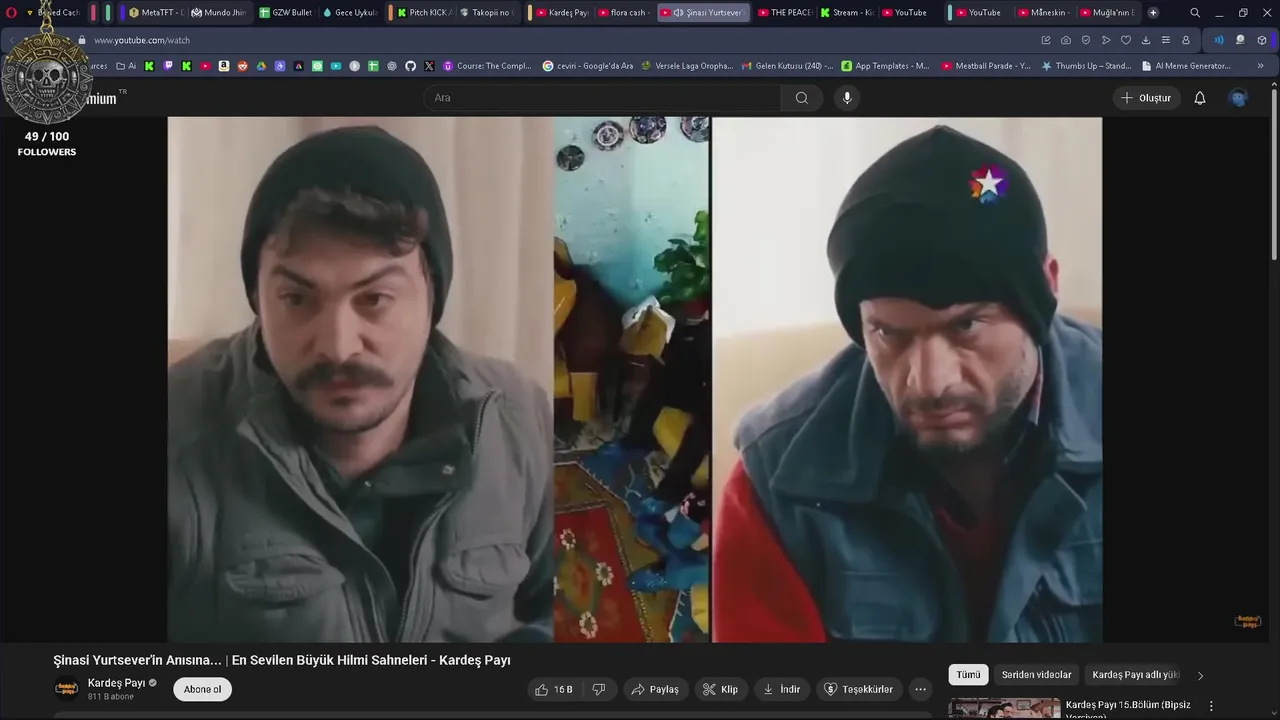Click the search magnifier button
The height and width of the screenshot is (720, 1280).
point(801,98)
